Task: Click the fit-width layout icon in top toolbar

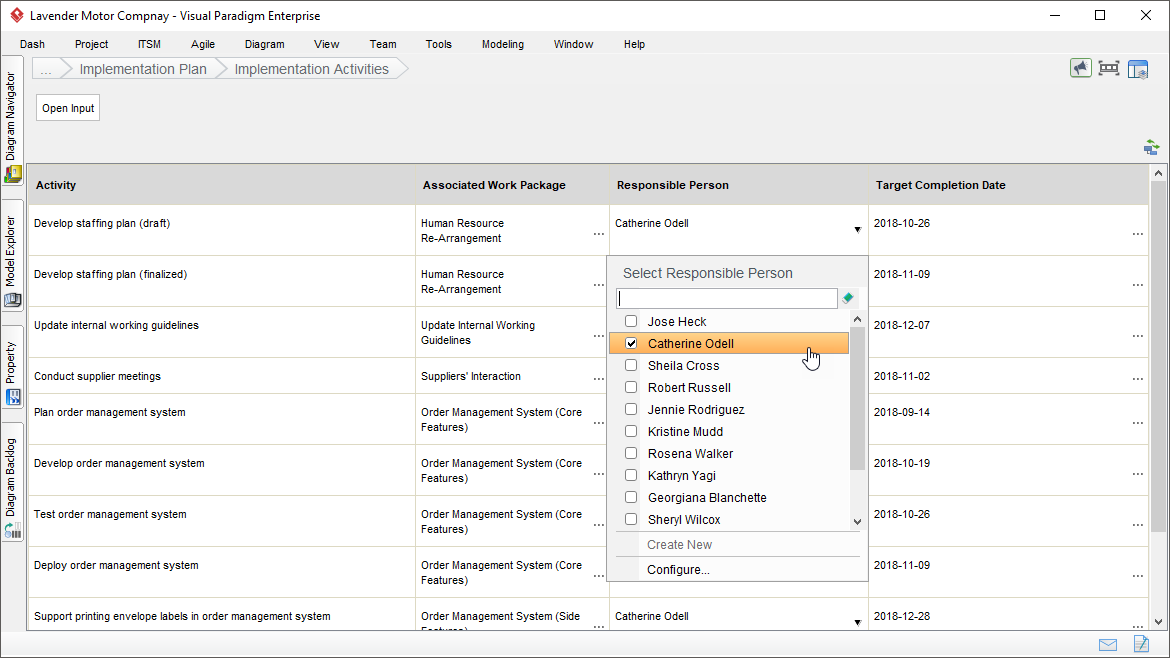Action: coord(1109,69)
